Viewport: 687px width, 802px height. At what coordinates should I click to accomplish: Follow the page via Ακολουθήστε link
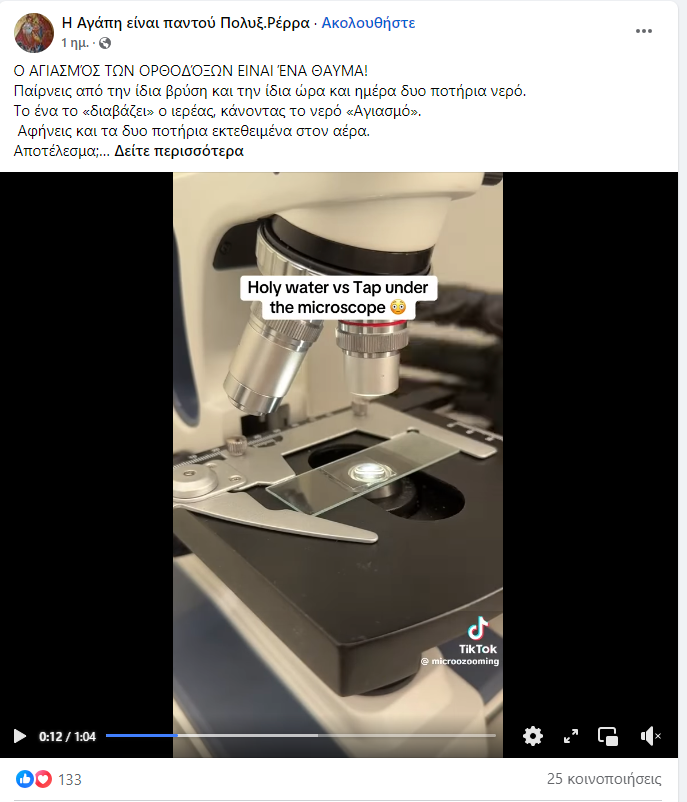368,23
